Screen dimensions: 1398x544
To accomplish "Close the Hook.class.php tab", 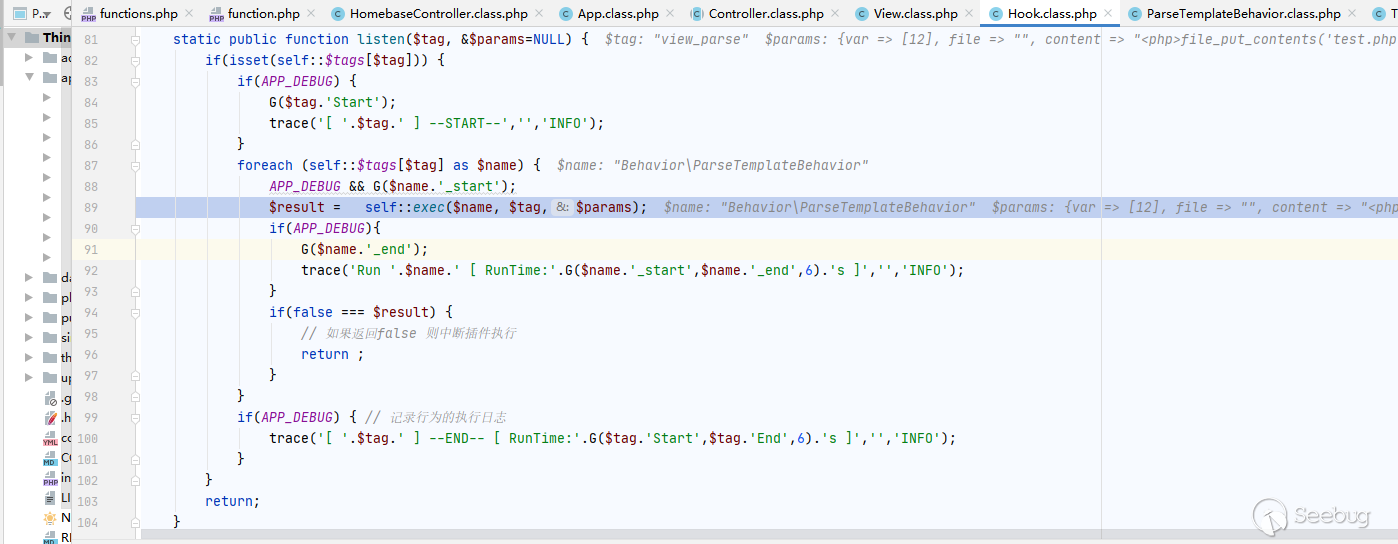I will click(x=1108, y=14).
